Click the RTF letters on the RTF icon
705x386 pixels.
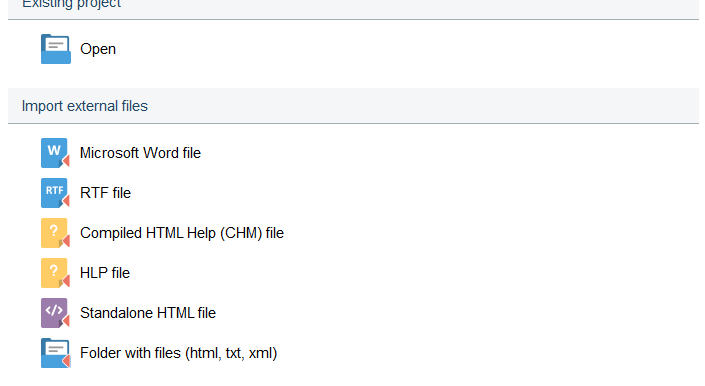click(54, 190)
